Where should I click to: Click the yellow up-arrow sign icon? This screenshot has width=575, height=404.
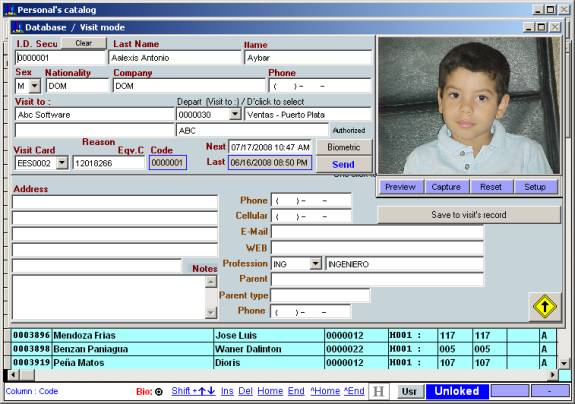(x=545, y=306)
